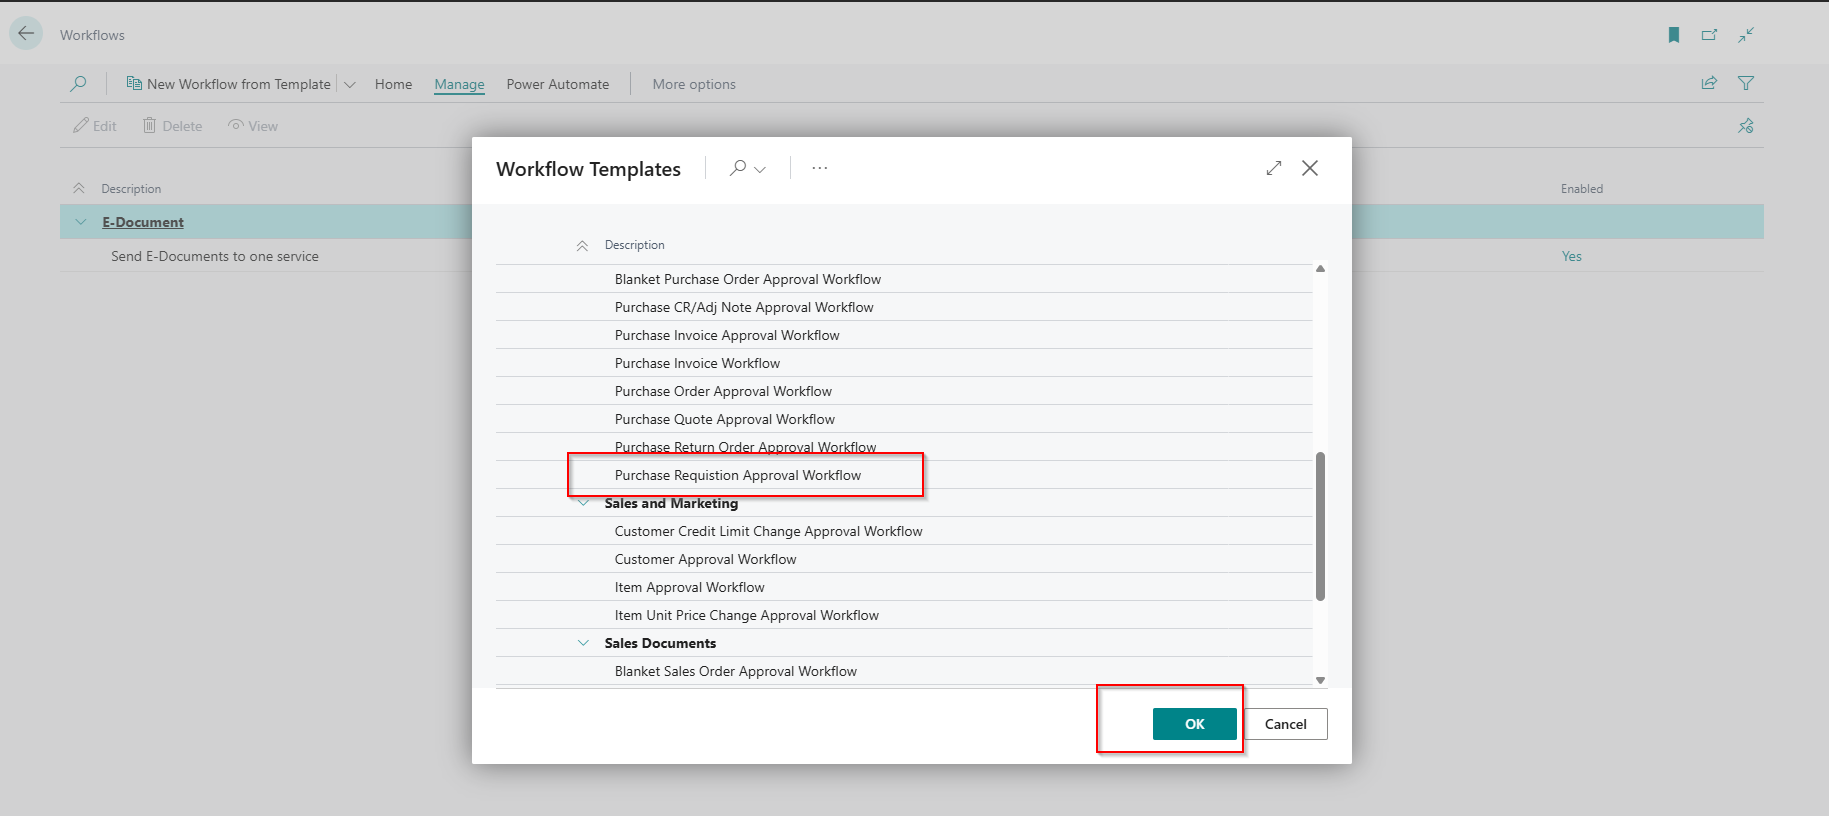The image size is (1829, 816).
Task: Click the search magnifier in Workflows toolbar
Action: (x=78, y=84)
